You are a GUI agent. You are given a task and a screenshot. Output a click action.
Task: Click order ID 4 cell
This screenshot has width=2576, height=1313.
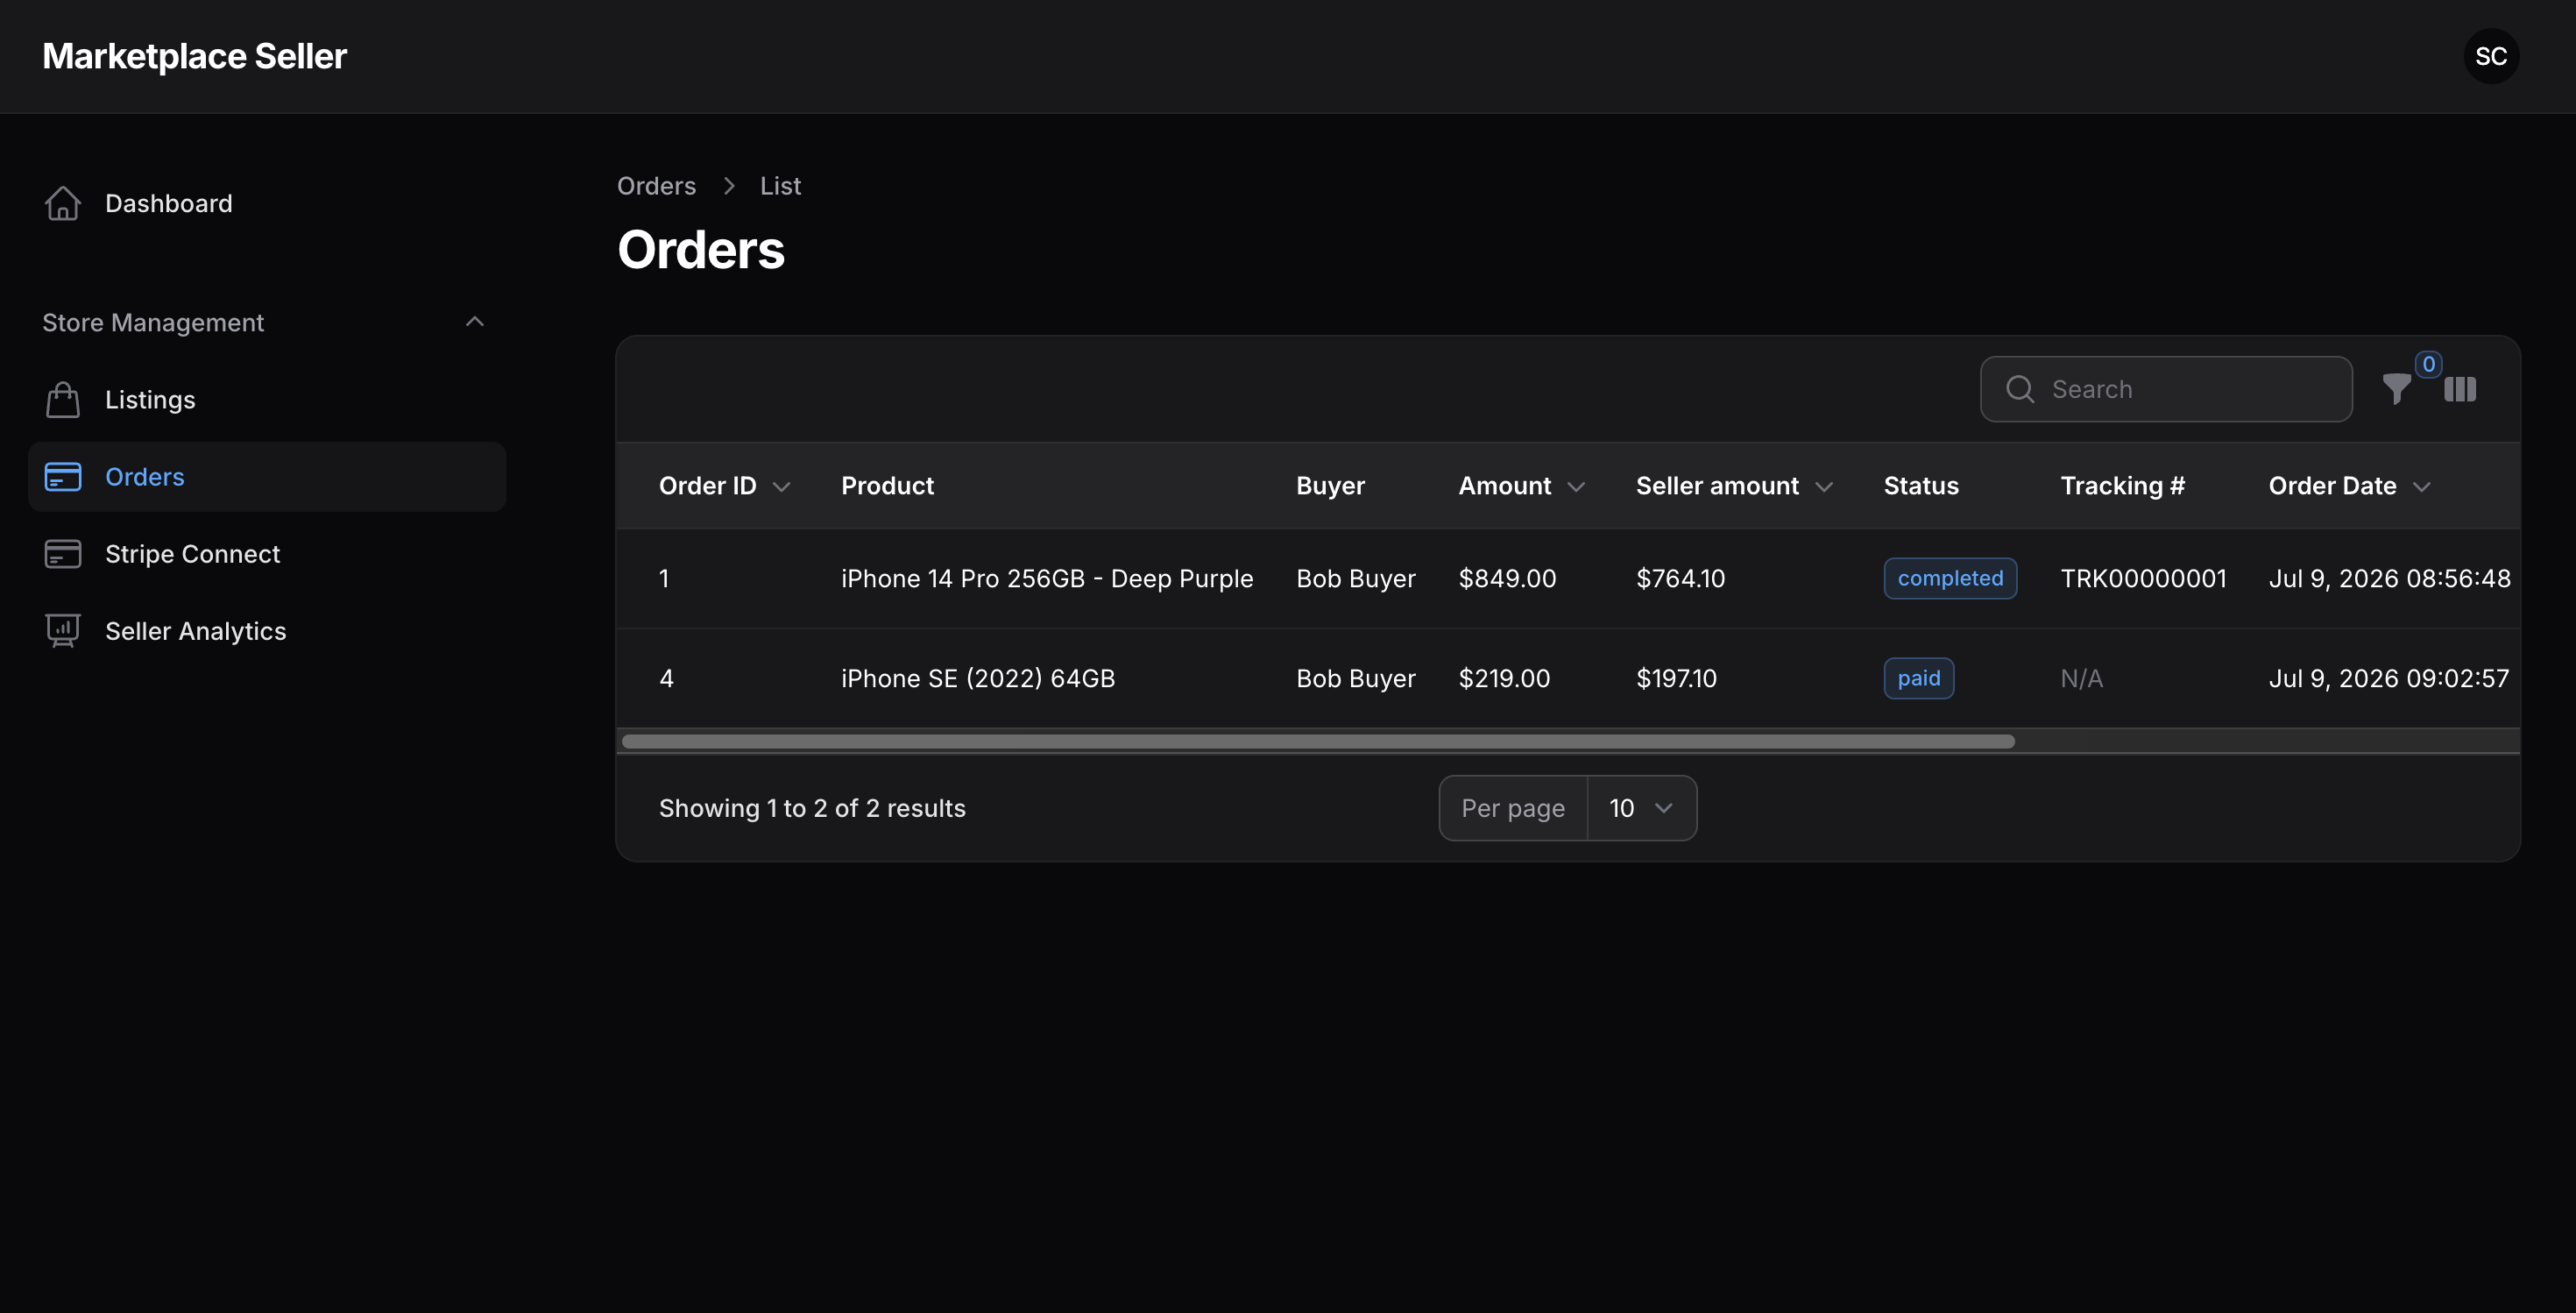point(666,678)
